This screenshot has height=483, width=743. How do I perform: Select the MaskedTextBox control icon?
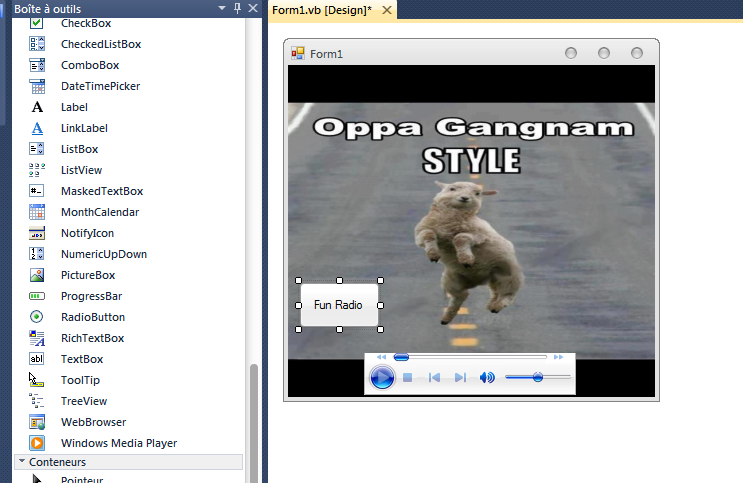click(x=36, y=191)
